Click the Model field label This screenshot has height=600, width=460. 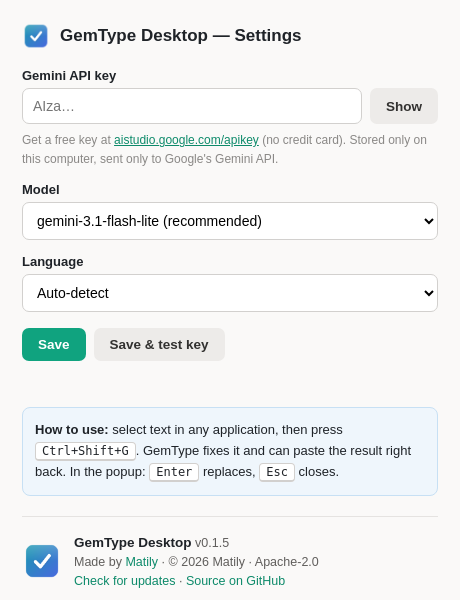41,190
